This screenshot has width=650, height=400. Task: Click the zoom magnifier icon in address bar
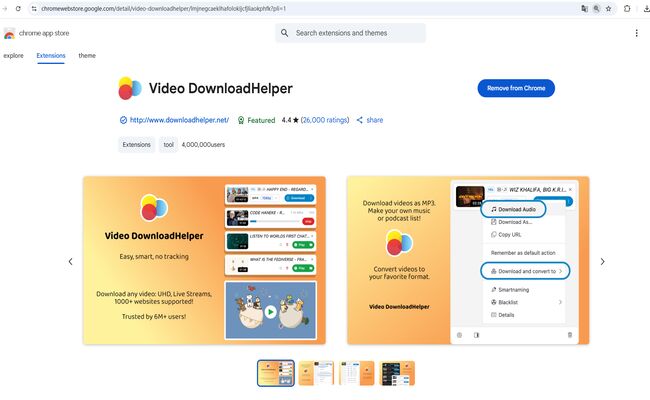(597, 8)
